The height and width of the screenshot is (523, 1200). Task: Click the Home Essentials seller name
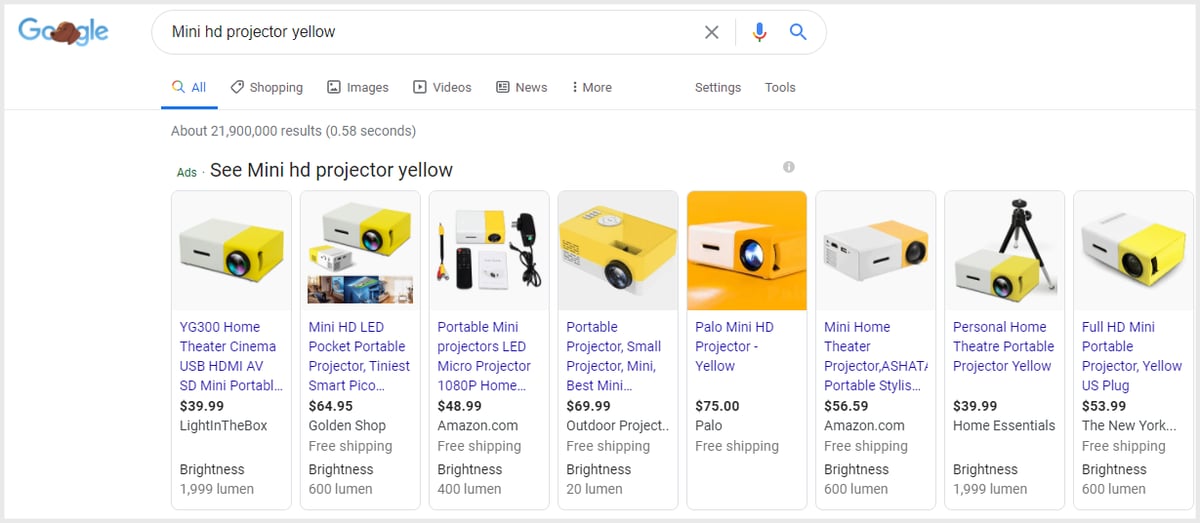click(1004, 425)
